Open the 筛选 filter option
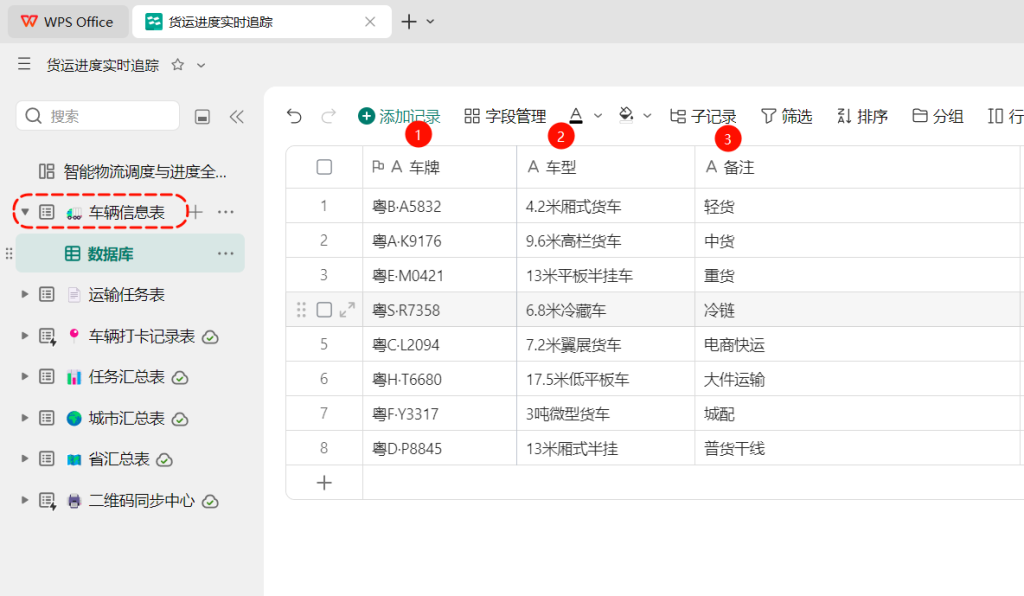This screenshot has height=596, width=1024. (786, 116)
